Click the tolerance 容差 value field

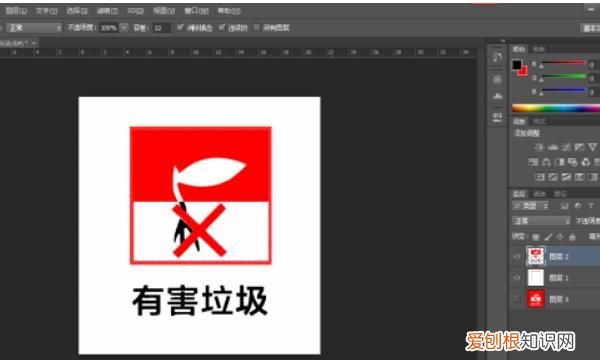coord(161,28)
